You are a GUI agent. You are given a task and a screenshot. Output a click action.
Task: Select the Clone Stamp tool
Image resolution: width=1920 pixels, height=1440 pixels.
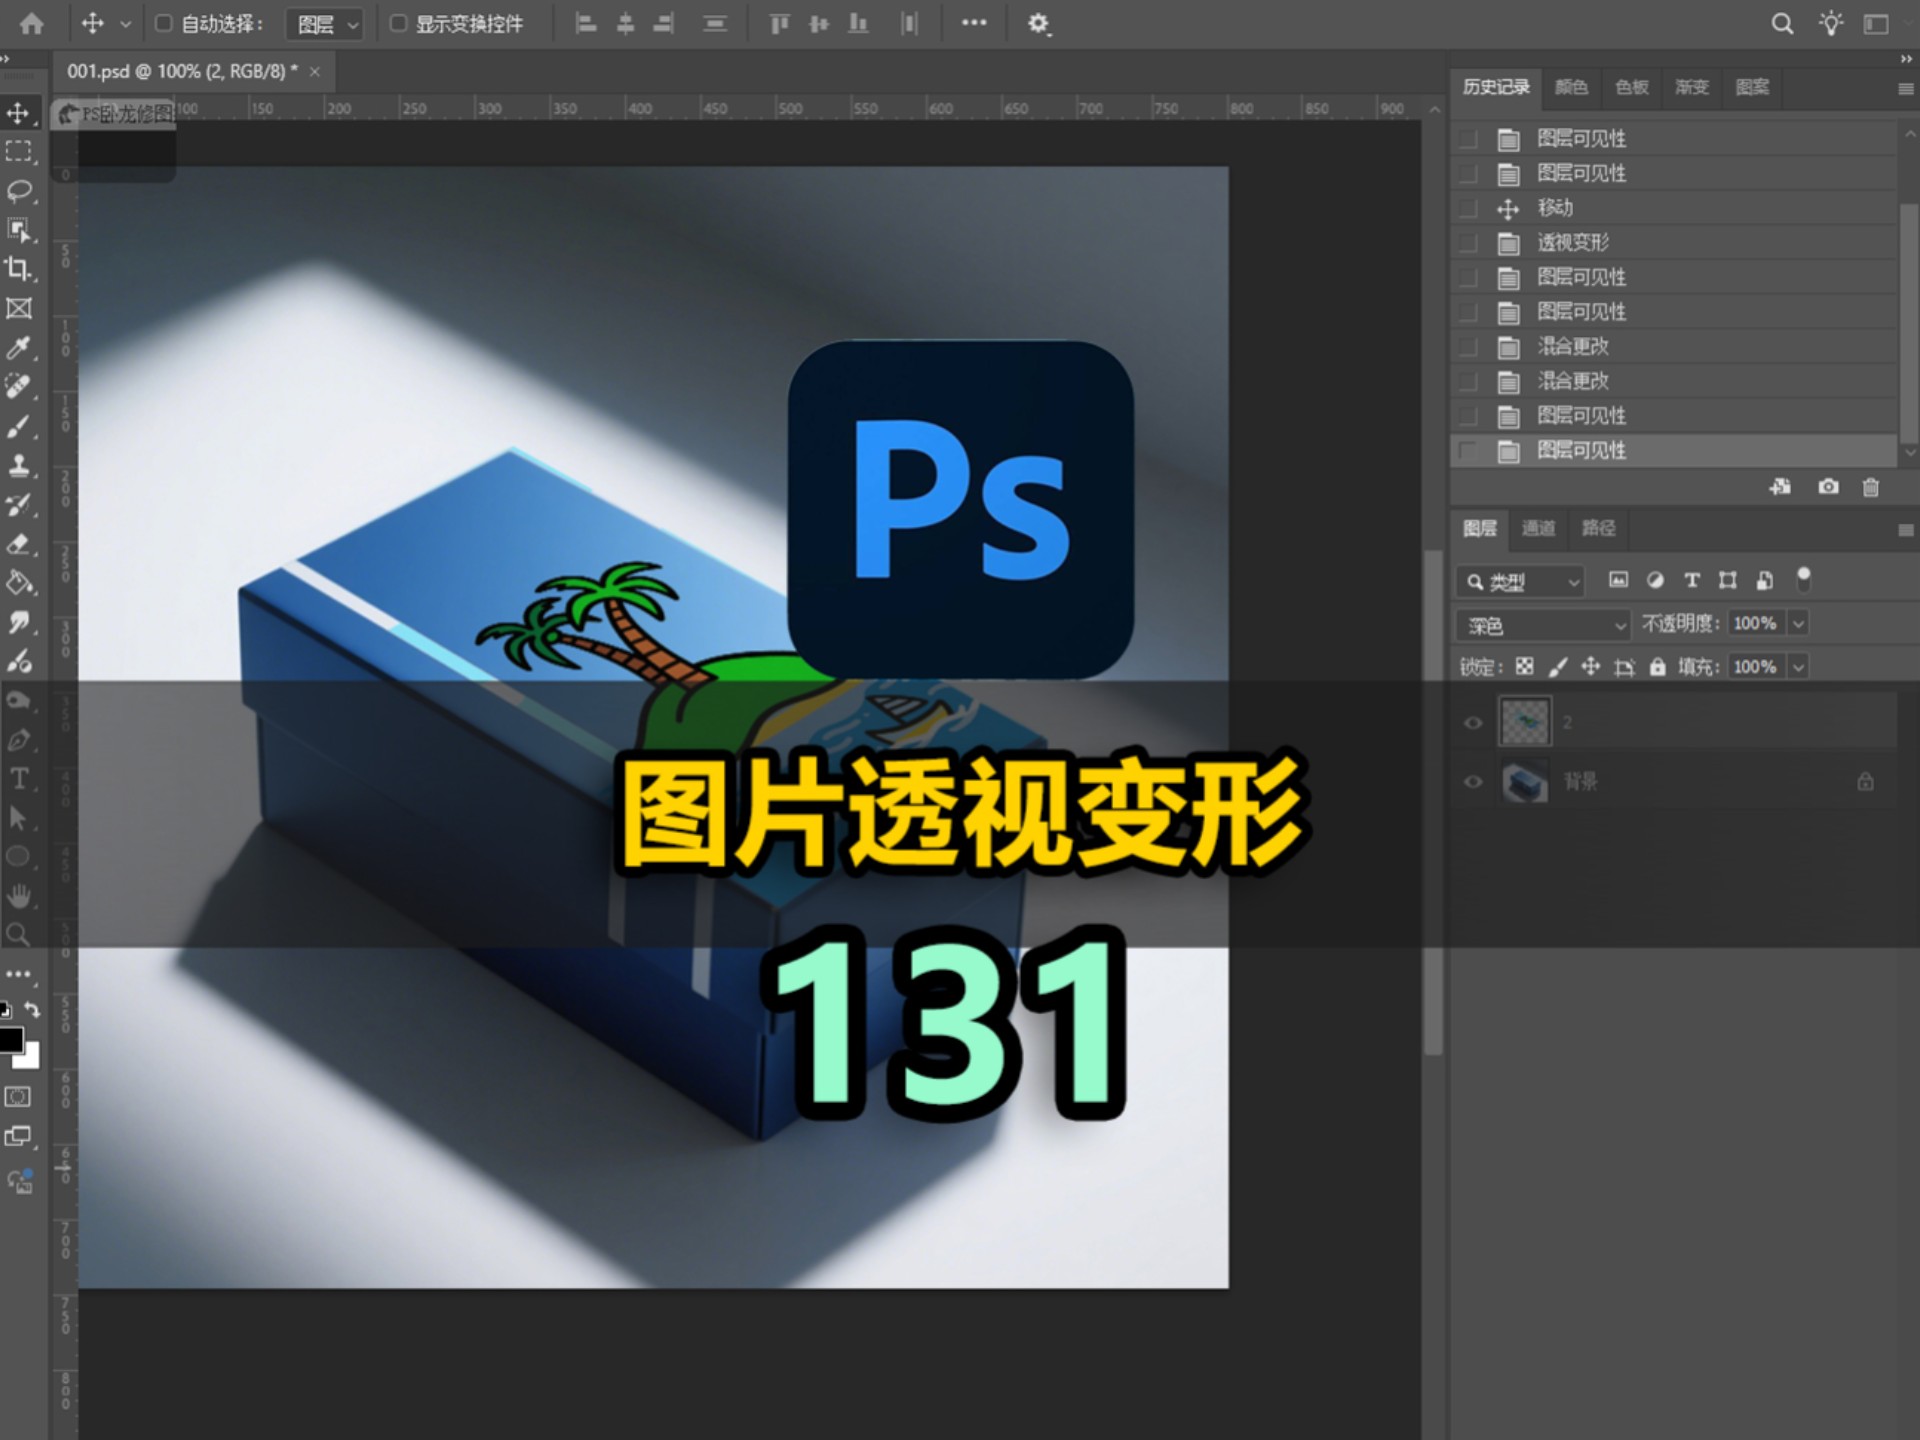tap(19, 465)
